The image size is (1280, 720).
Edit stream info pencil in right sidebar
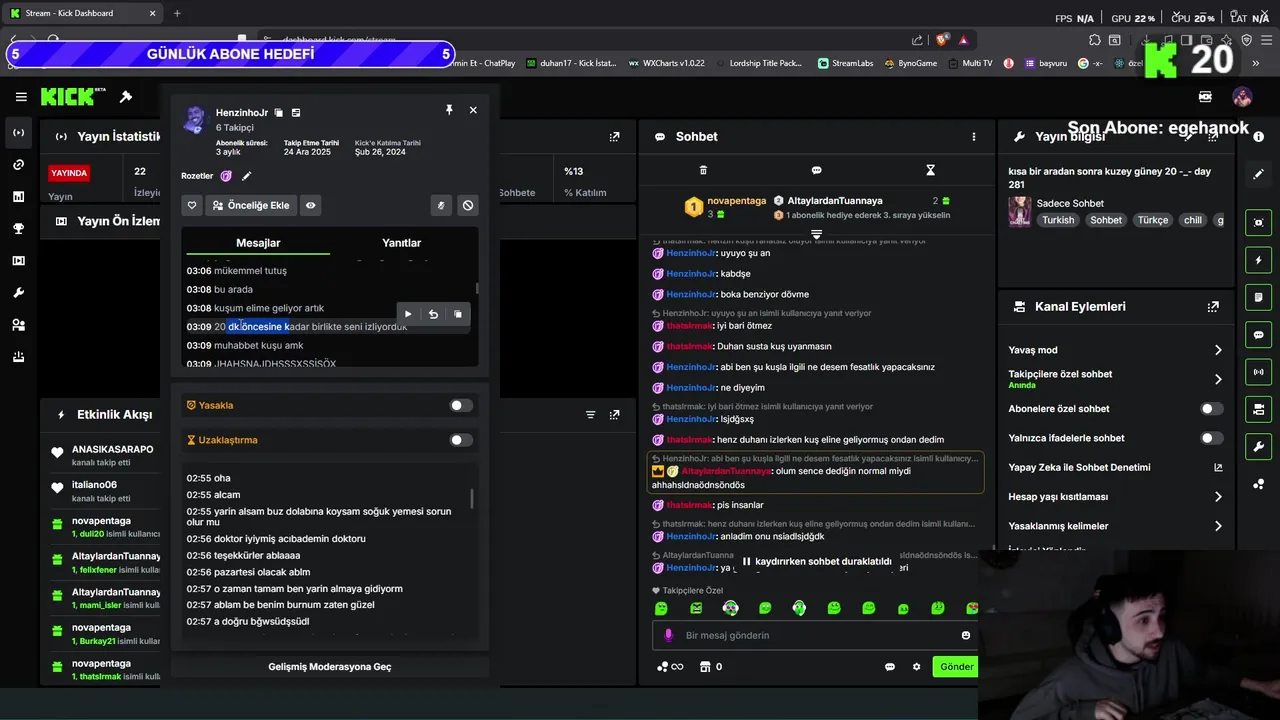[1259, 174]
